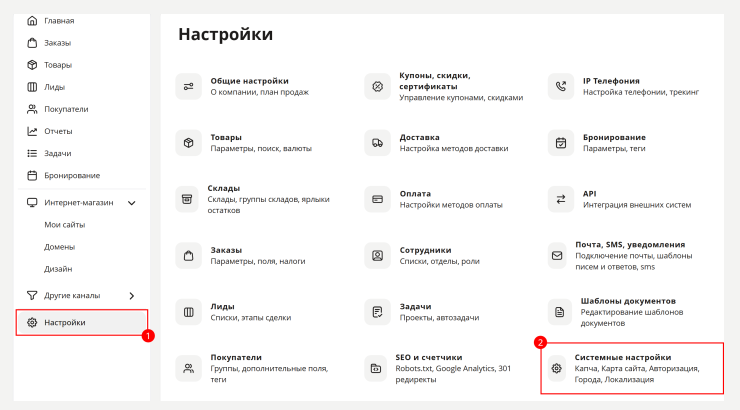Open Доставка settings title
This screenshot has width=740, height=410.
pos(420,137)
